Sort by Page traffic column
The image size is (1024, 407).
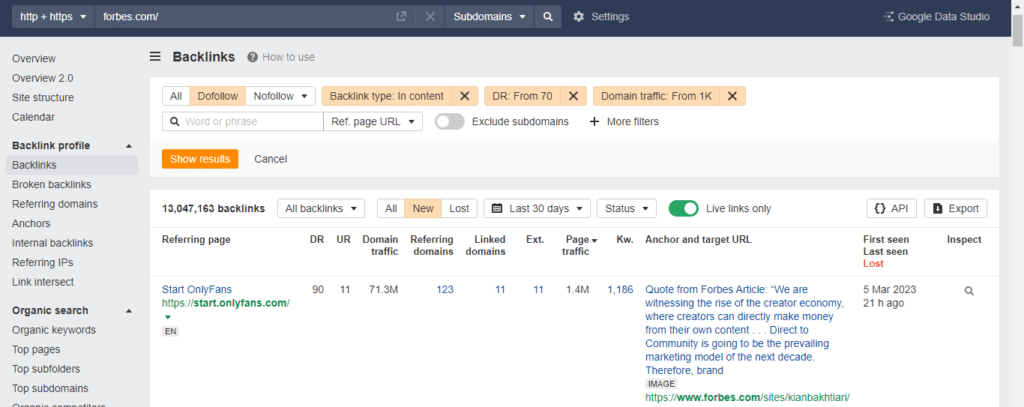click(577, 246)
